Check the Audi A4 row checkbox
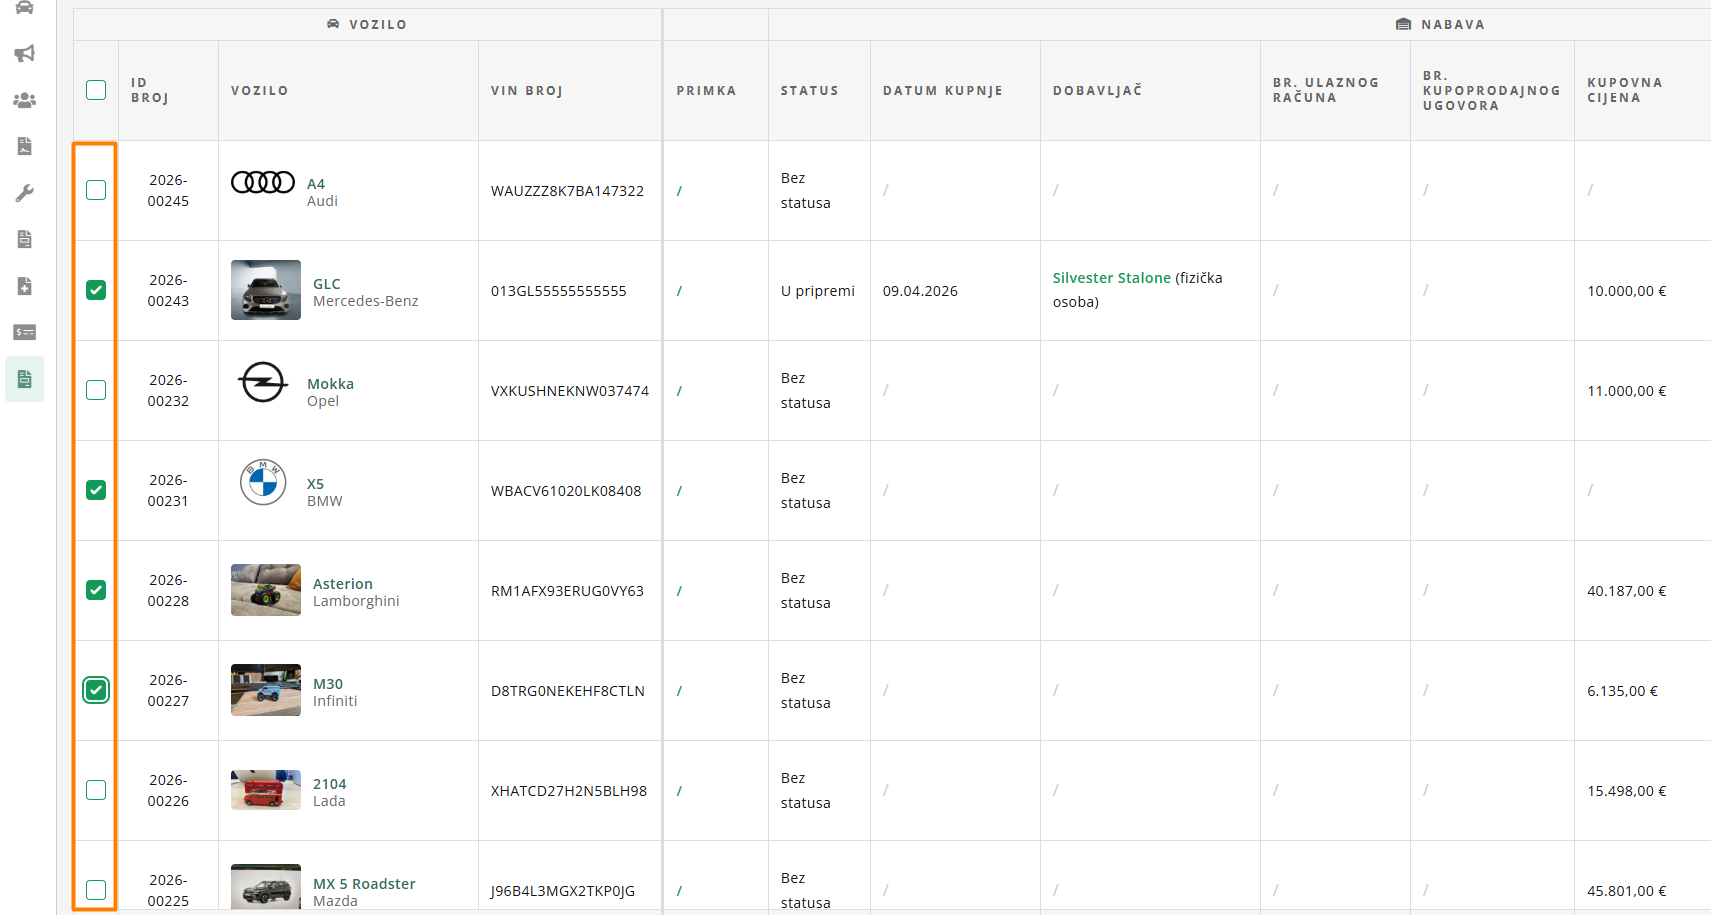Viewport: 1711px width, 915px height. coord(96,190)
